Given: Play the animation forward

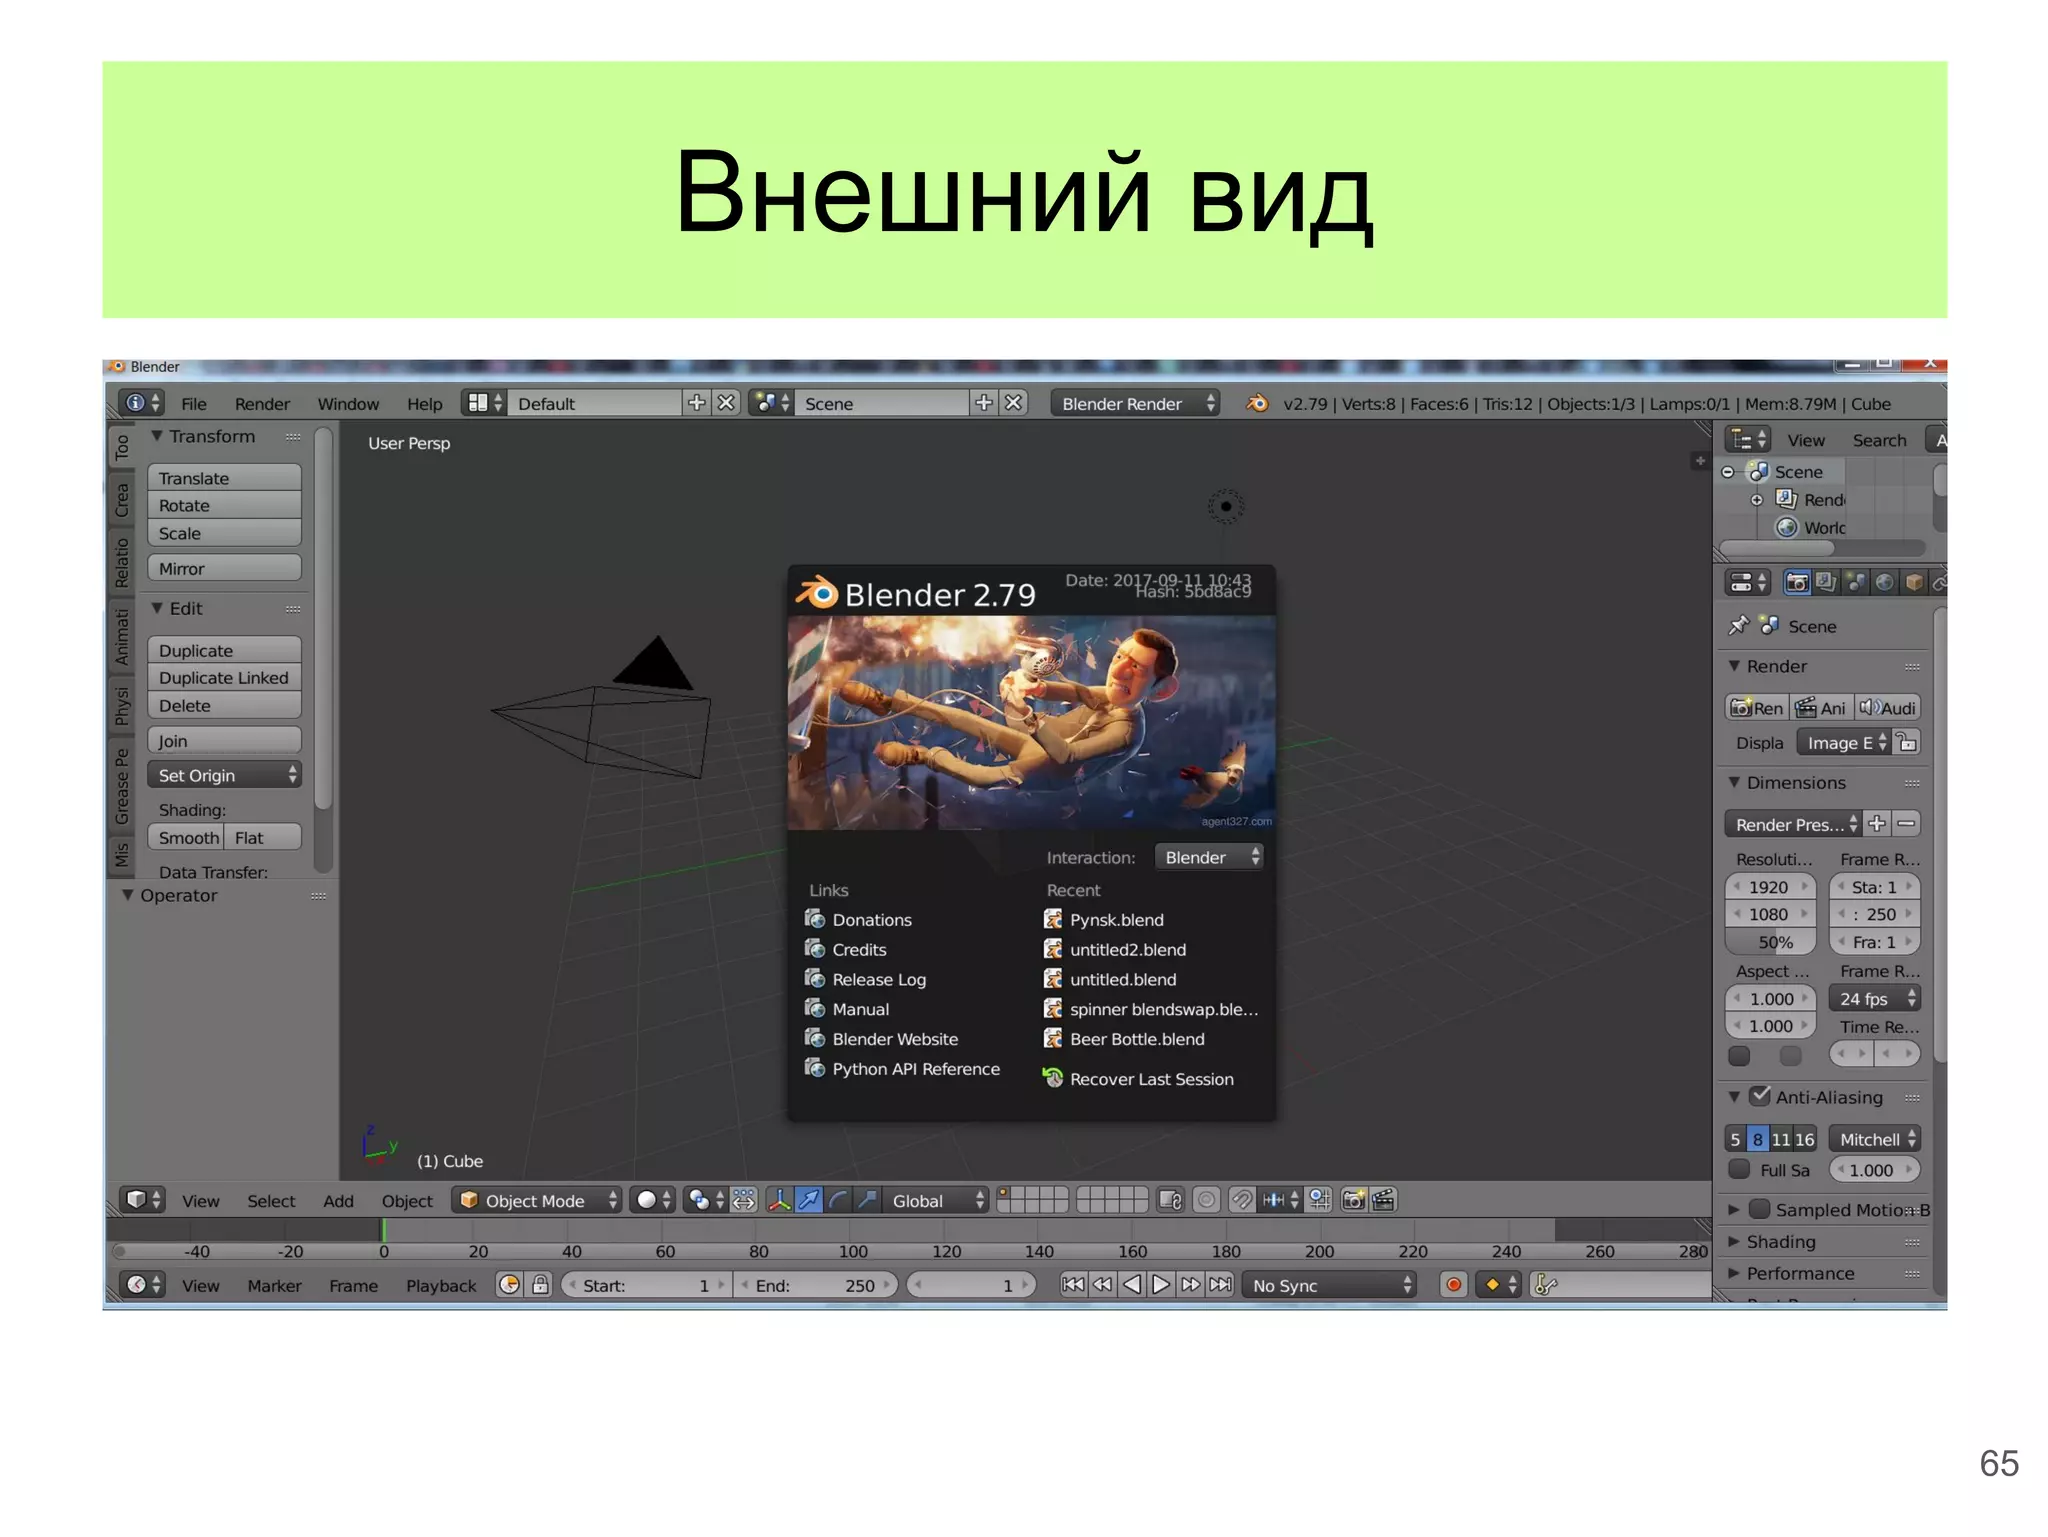Looking at the screenshot, I should (1161, 1285).
